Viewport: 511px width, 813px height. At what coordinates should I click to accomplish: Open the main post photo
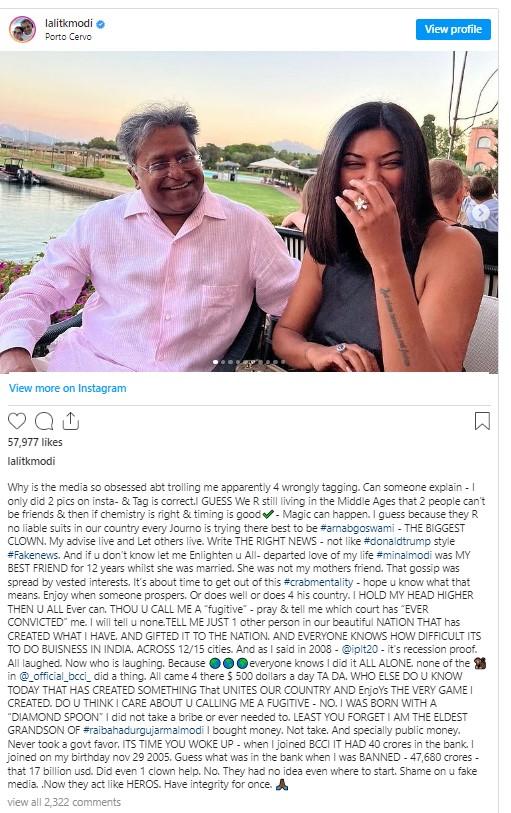[249, 212]
